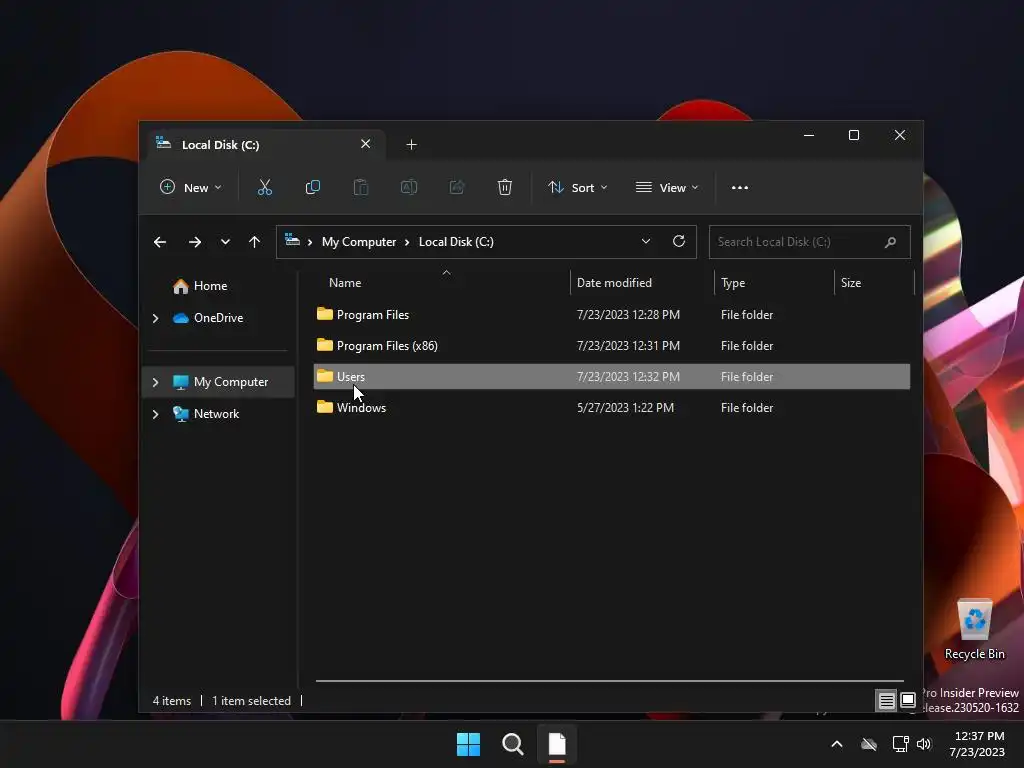The height and width of the screenshot is (768, 1024).
Task: Sort by Type column header
Action: tap(733, 283)
